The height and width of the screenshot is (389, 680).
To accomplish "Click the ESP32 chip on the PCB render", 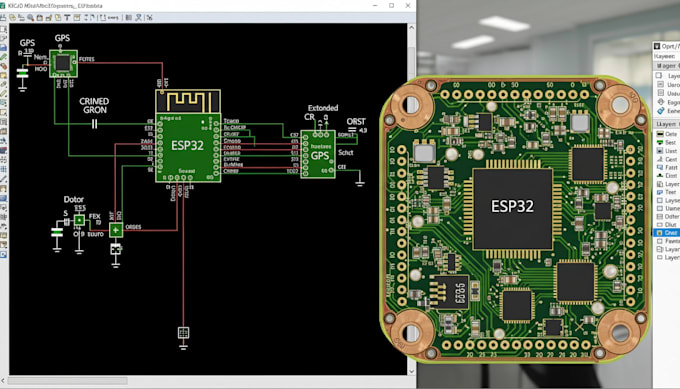I will [513, 209].
